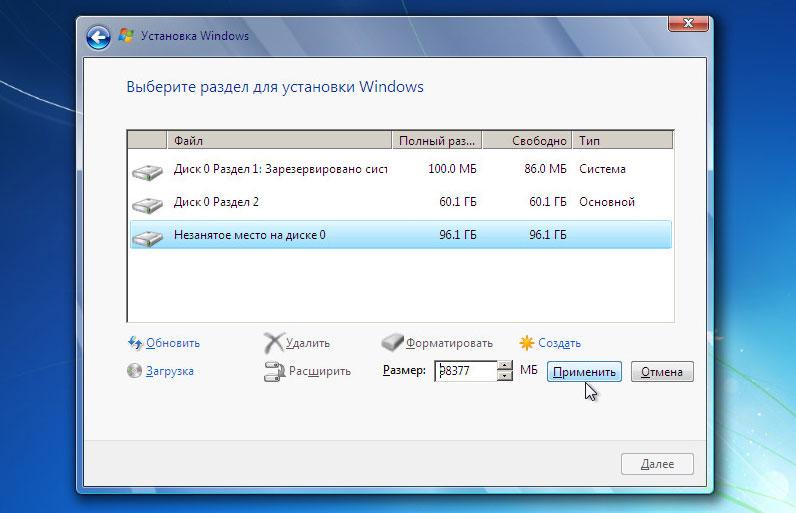Click the Создать star icon
This screenshot has height=513, width=796.
click(526, 343)
